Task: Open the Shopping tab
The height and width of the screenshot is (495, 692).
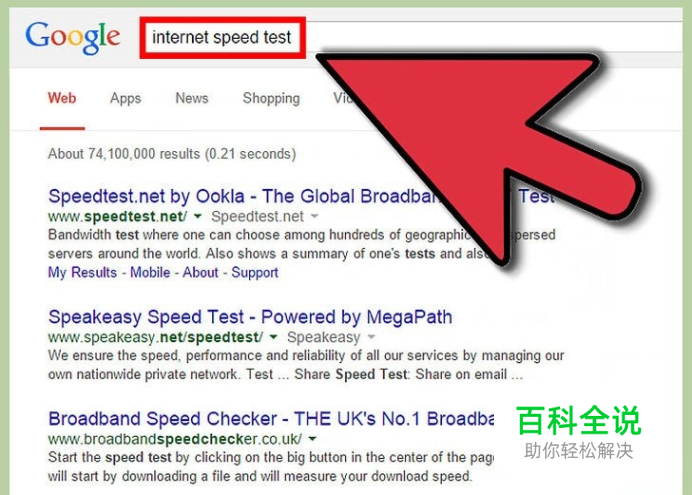Action: coord(271,98)
